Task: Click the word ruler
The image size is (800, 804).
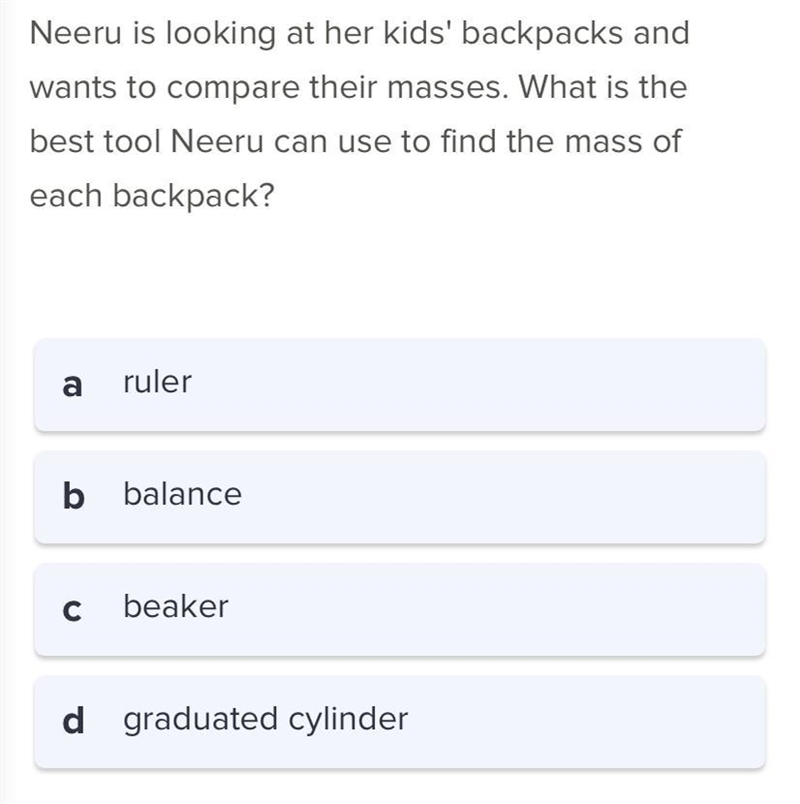Action: [157, 382]
